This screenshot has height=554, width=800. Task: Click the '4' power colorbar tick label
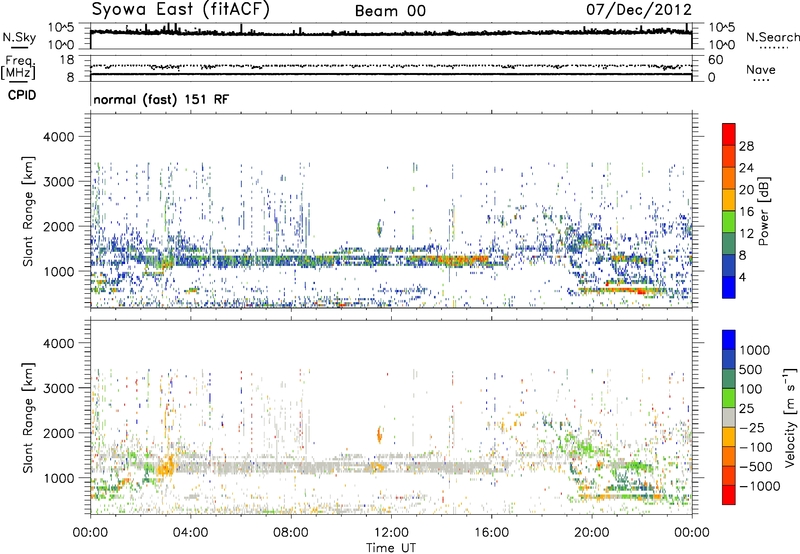point(743,278)
